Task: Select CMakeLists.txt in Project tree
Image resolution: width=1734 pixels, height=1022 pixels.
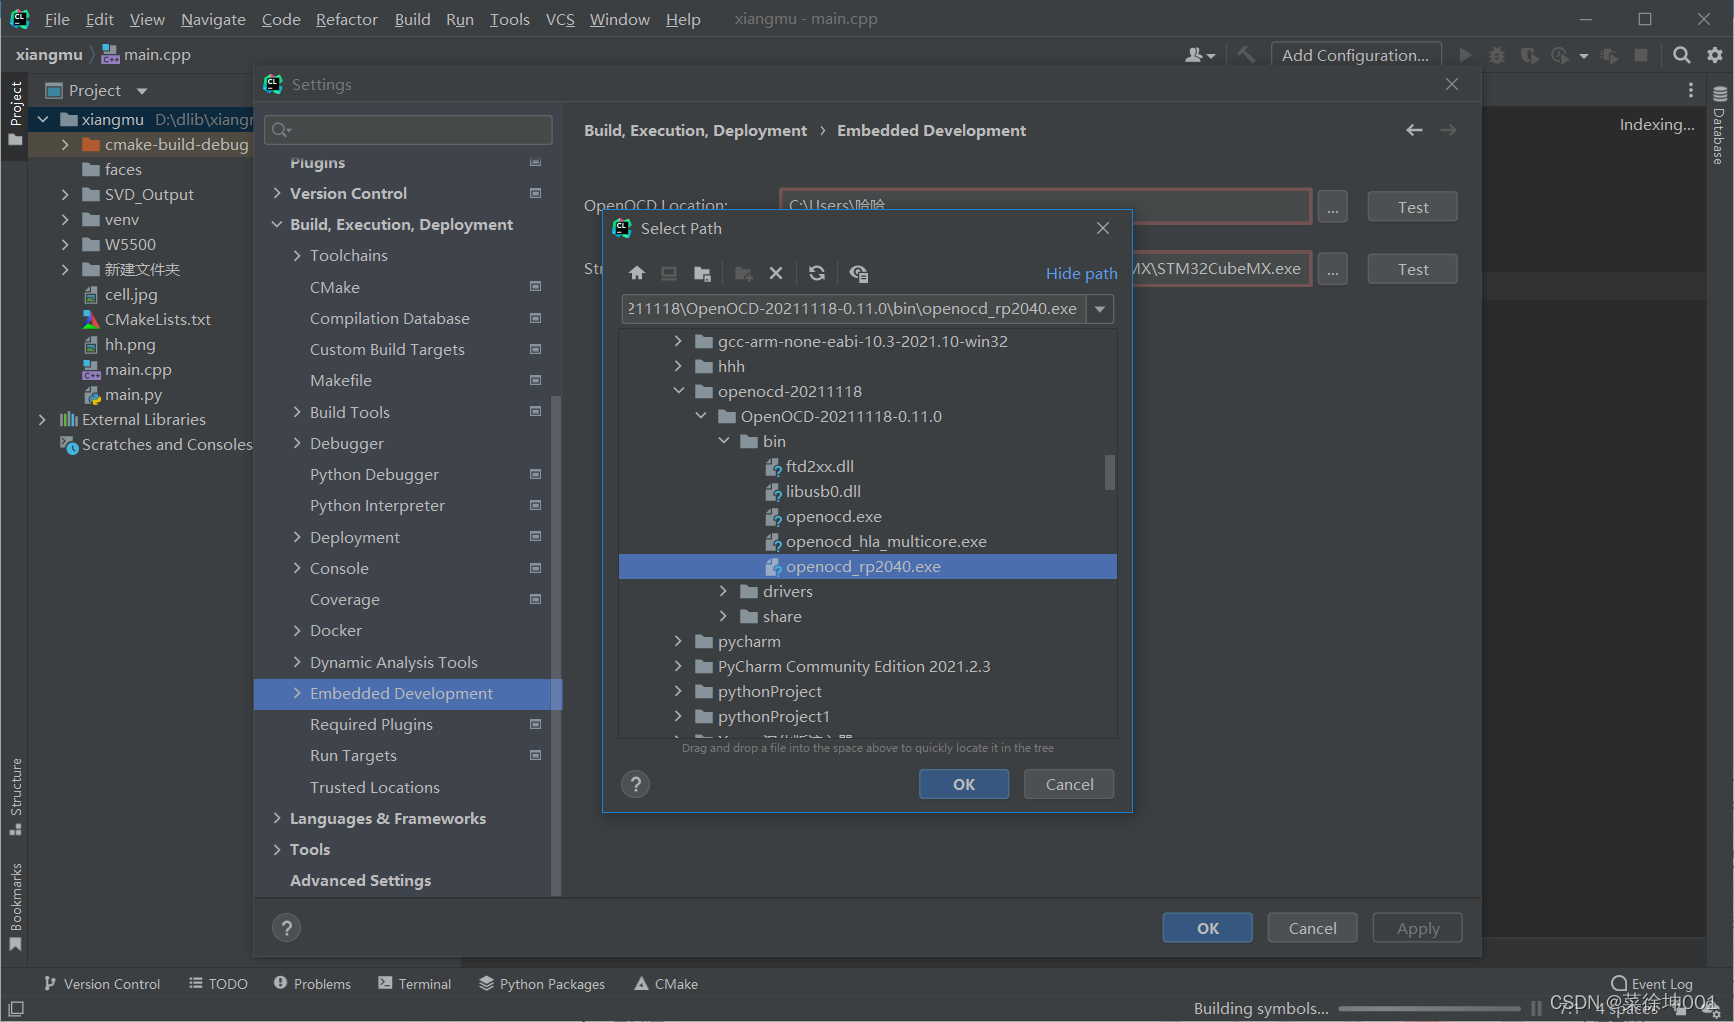Action: click(x=158, y=319)
